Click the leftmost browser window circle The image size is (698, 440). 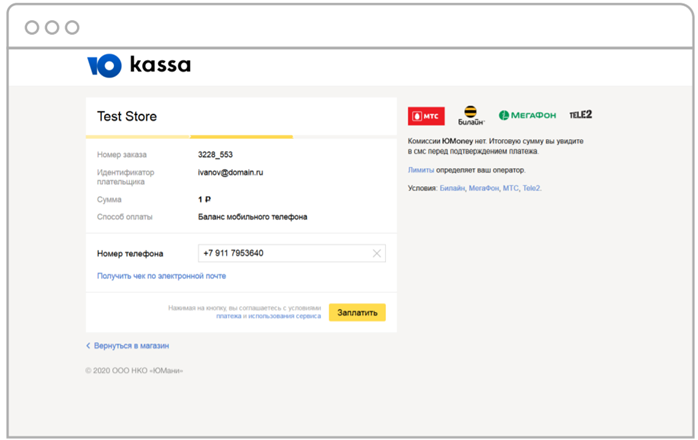(x=32, y=27)
